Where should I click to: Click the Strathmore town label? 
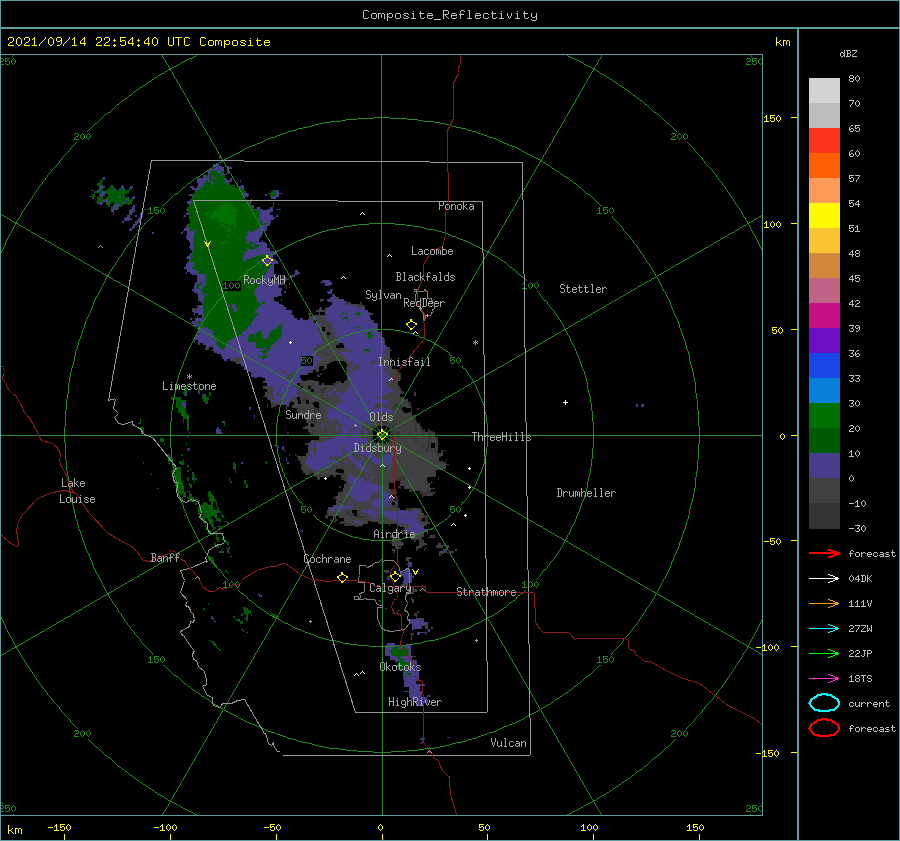(486, 592)
